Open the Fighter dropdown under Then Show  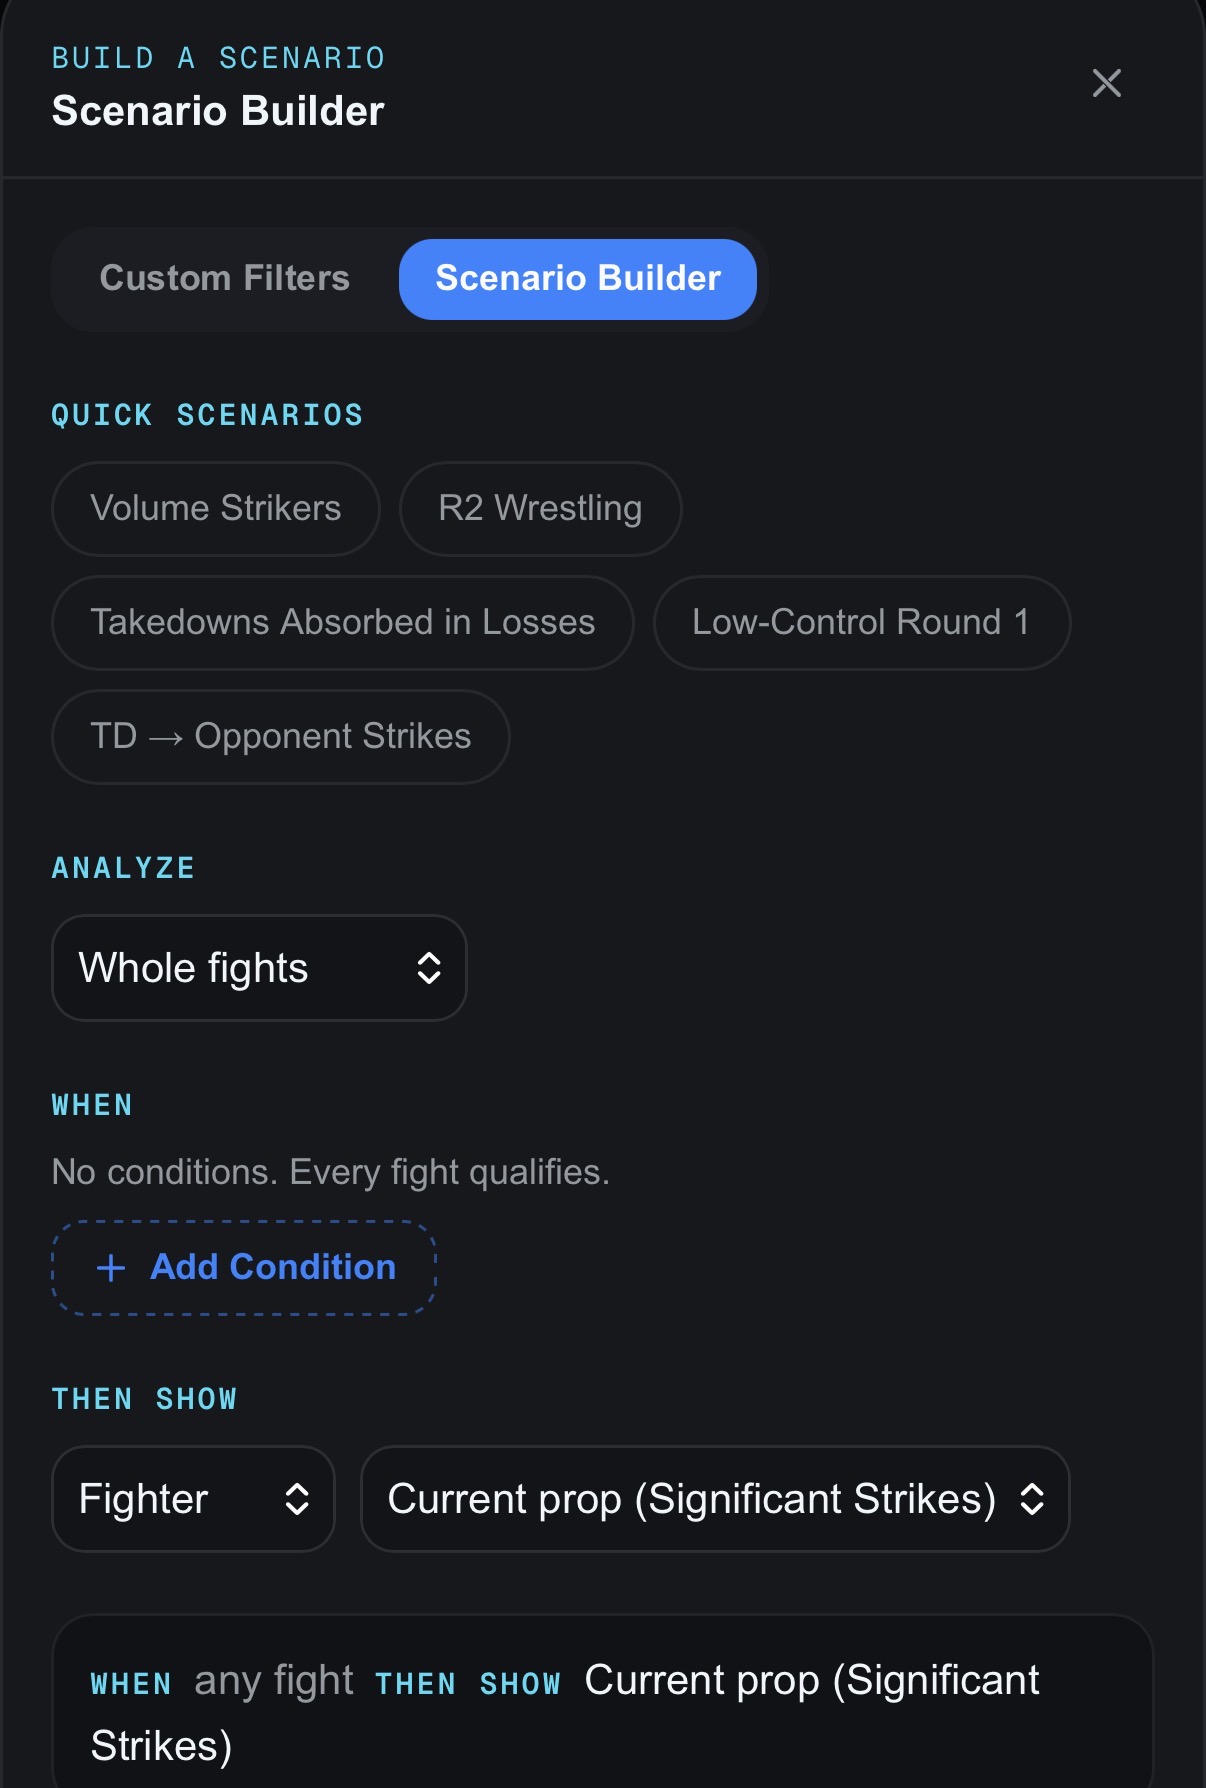click(x=193, y=1499)
